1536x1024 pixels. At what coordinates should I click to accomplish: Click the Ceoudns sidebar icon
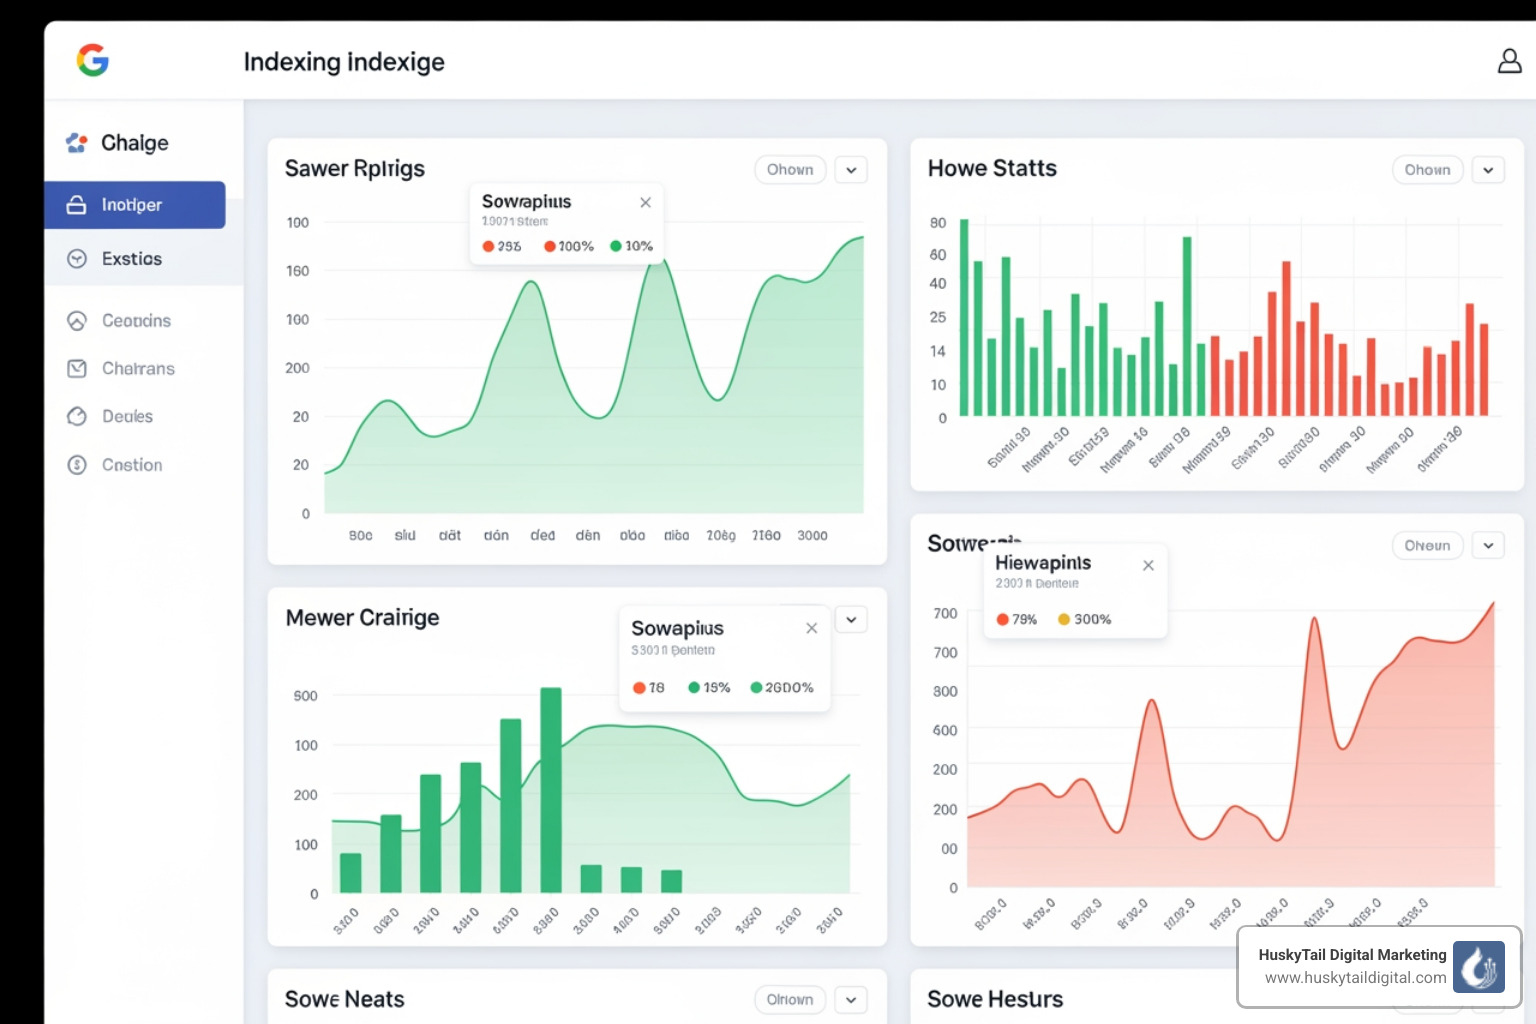[x=78, y=320]
